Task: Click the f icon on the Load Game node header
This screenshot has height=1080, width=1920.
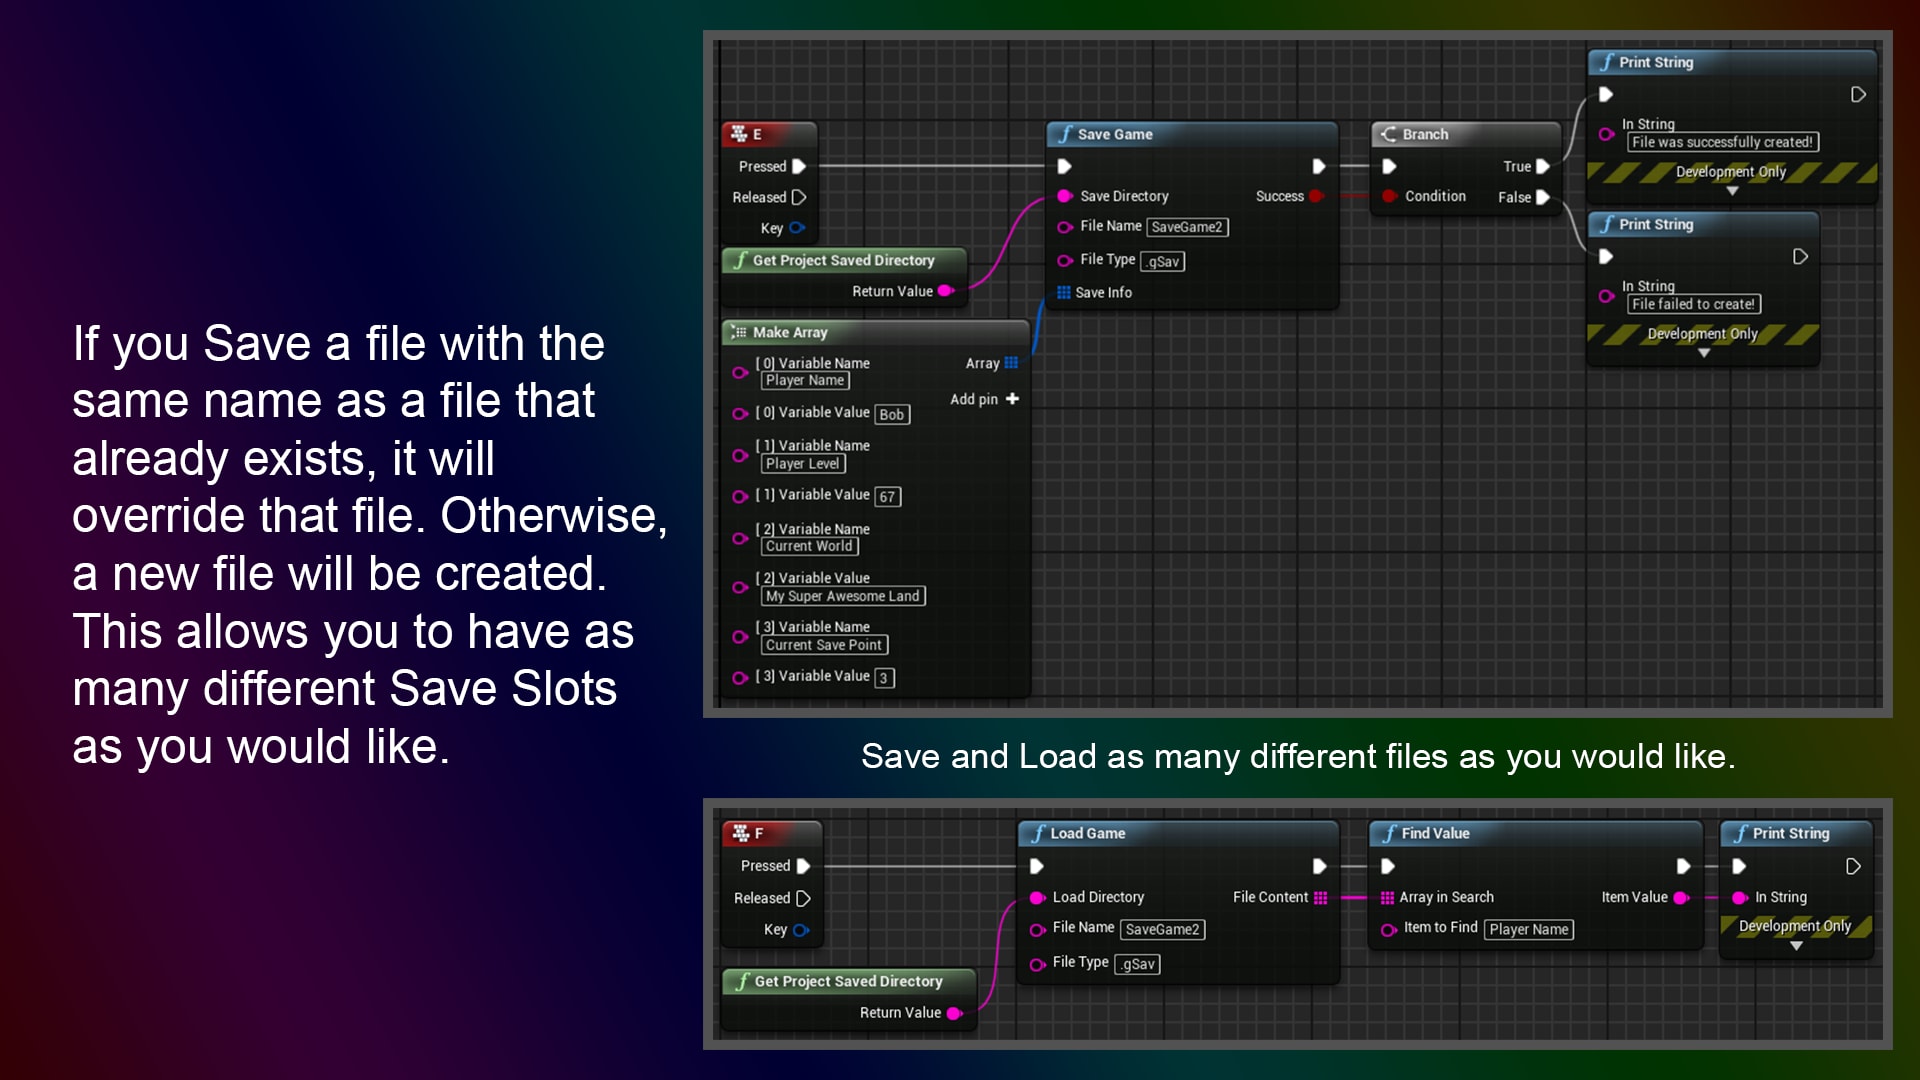Action: click(x=1038, y=832)
